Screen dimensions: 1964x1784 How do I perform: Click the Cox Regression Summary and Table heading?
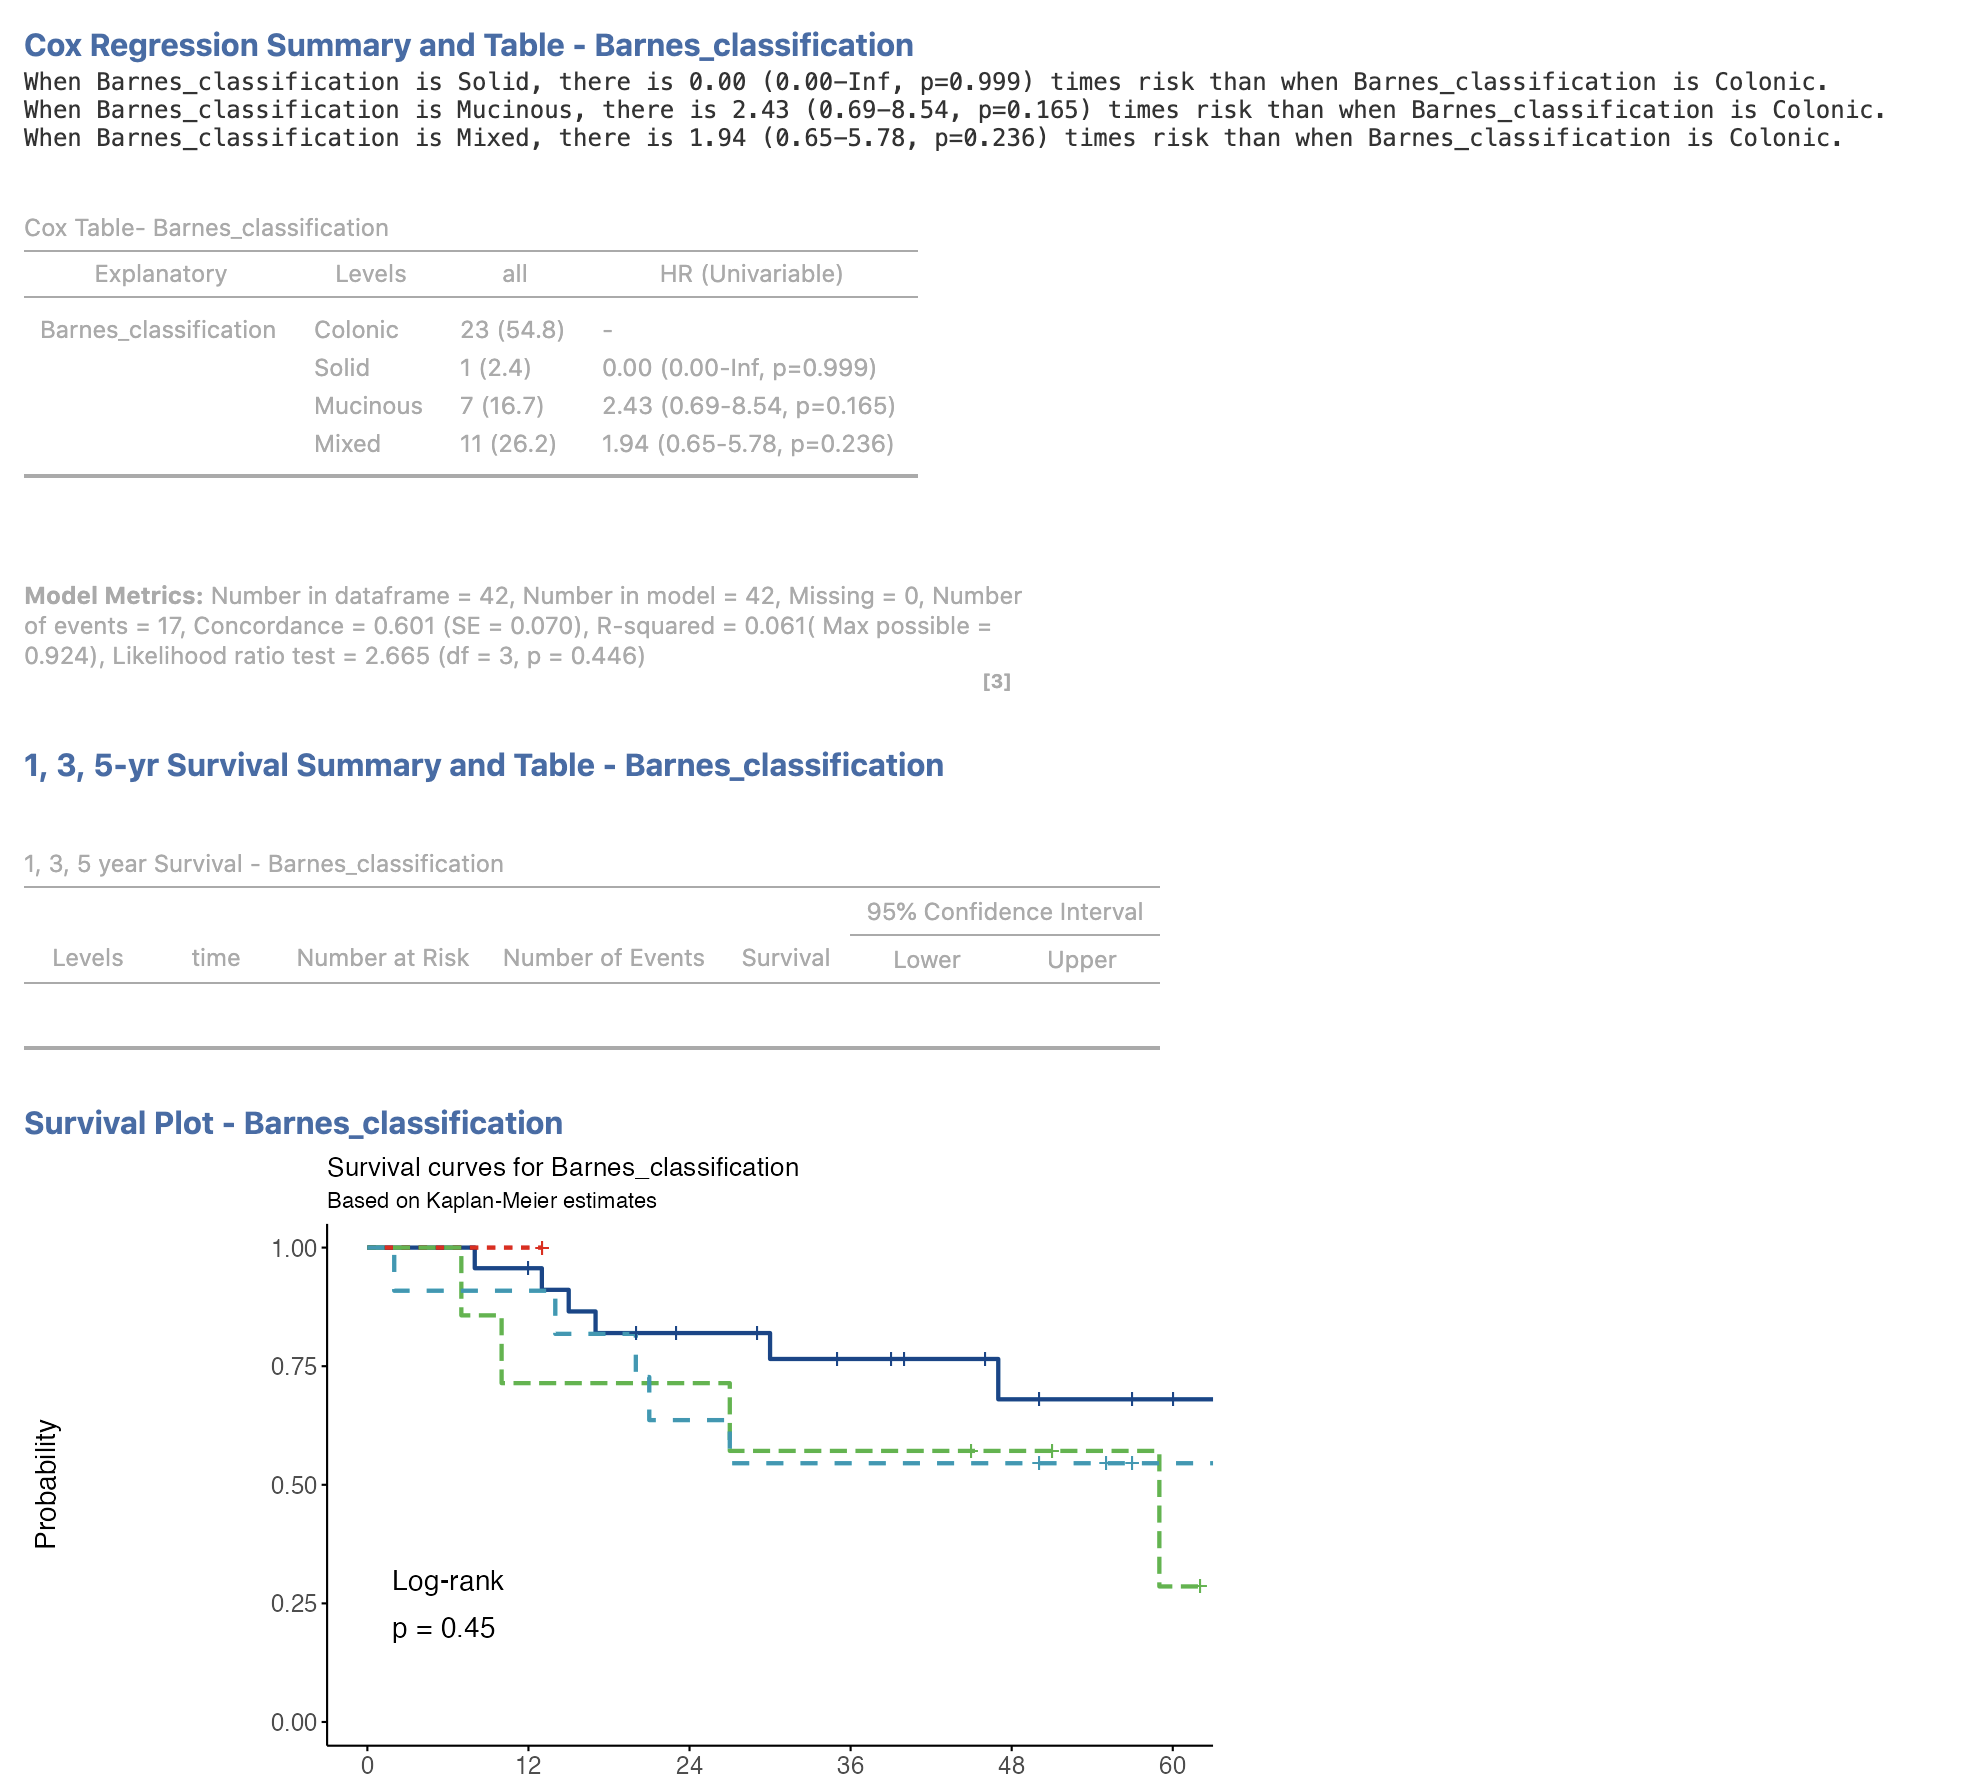pos(468,46)
